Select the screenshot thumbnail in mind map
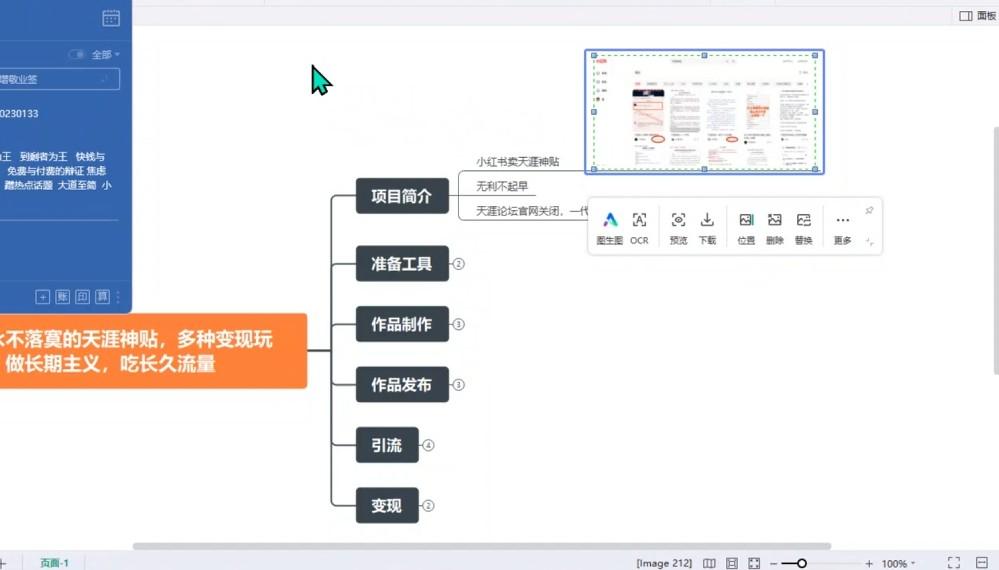Screen dimensions: 999x570 (x=704, y=112)
